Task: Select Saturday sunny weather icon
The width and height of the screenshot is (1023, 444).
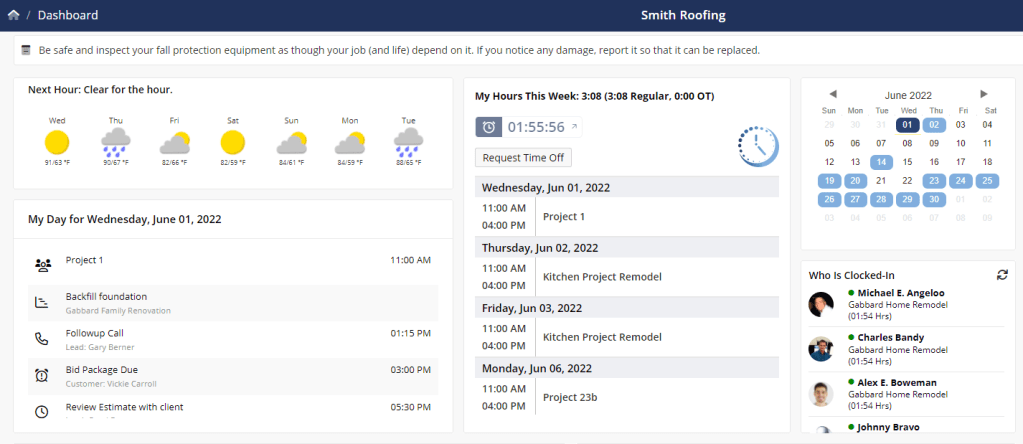Action: (233, 142)
